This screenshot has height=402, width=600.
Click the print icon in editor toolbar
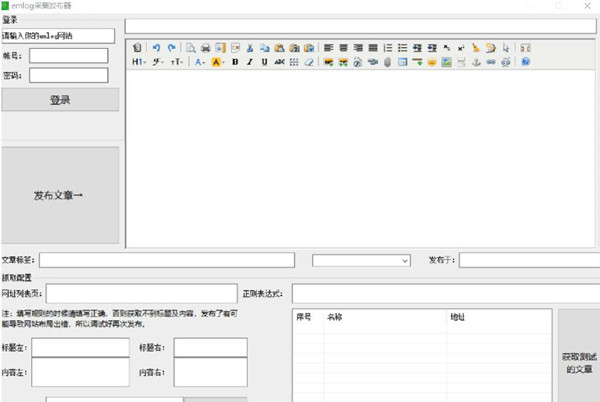[x=205, y=47]
